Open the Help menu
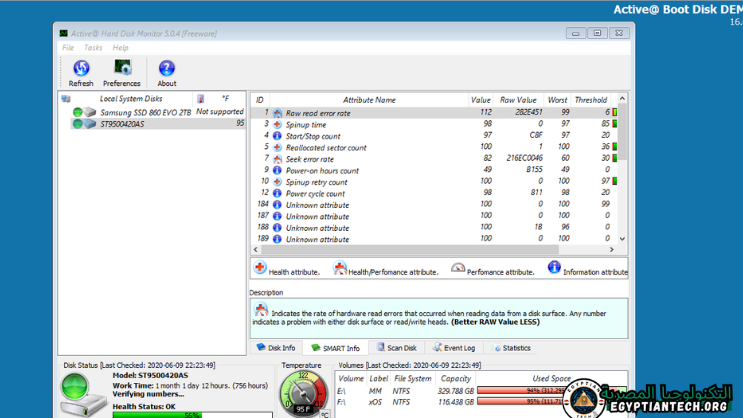The height and width of the screenshot is (418, 743). pos(120,47)
